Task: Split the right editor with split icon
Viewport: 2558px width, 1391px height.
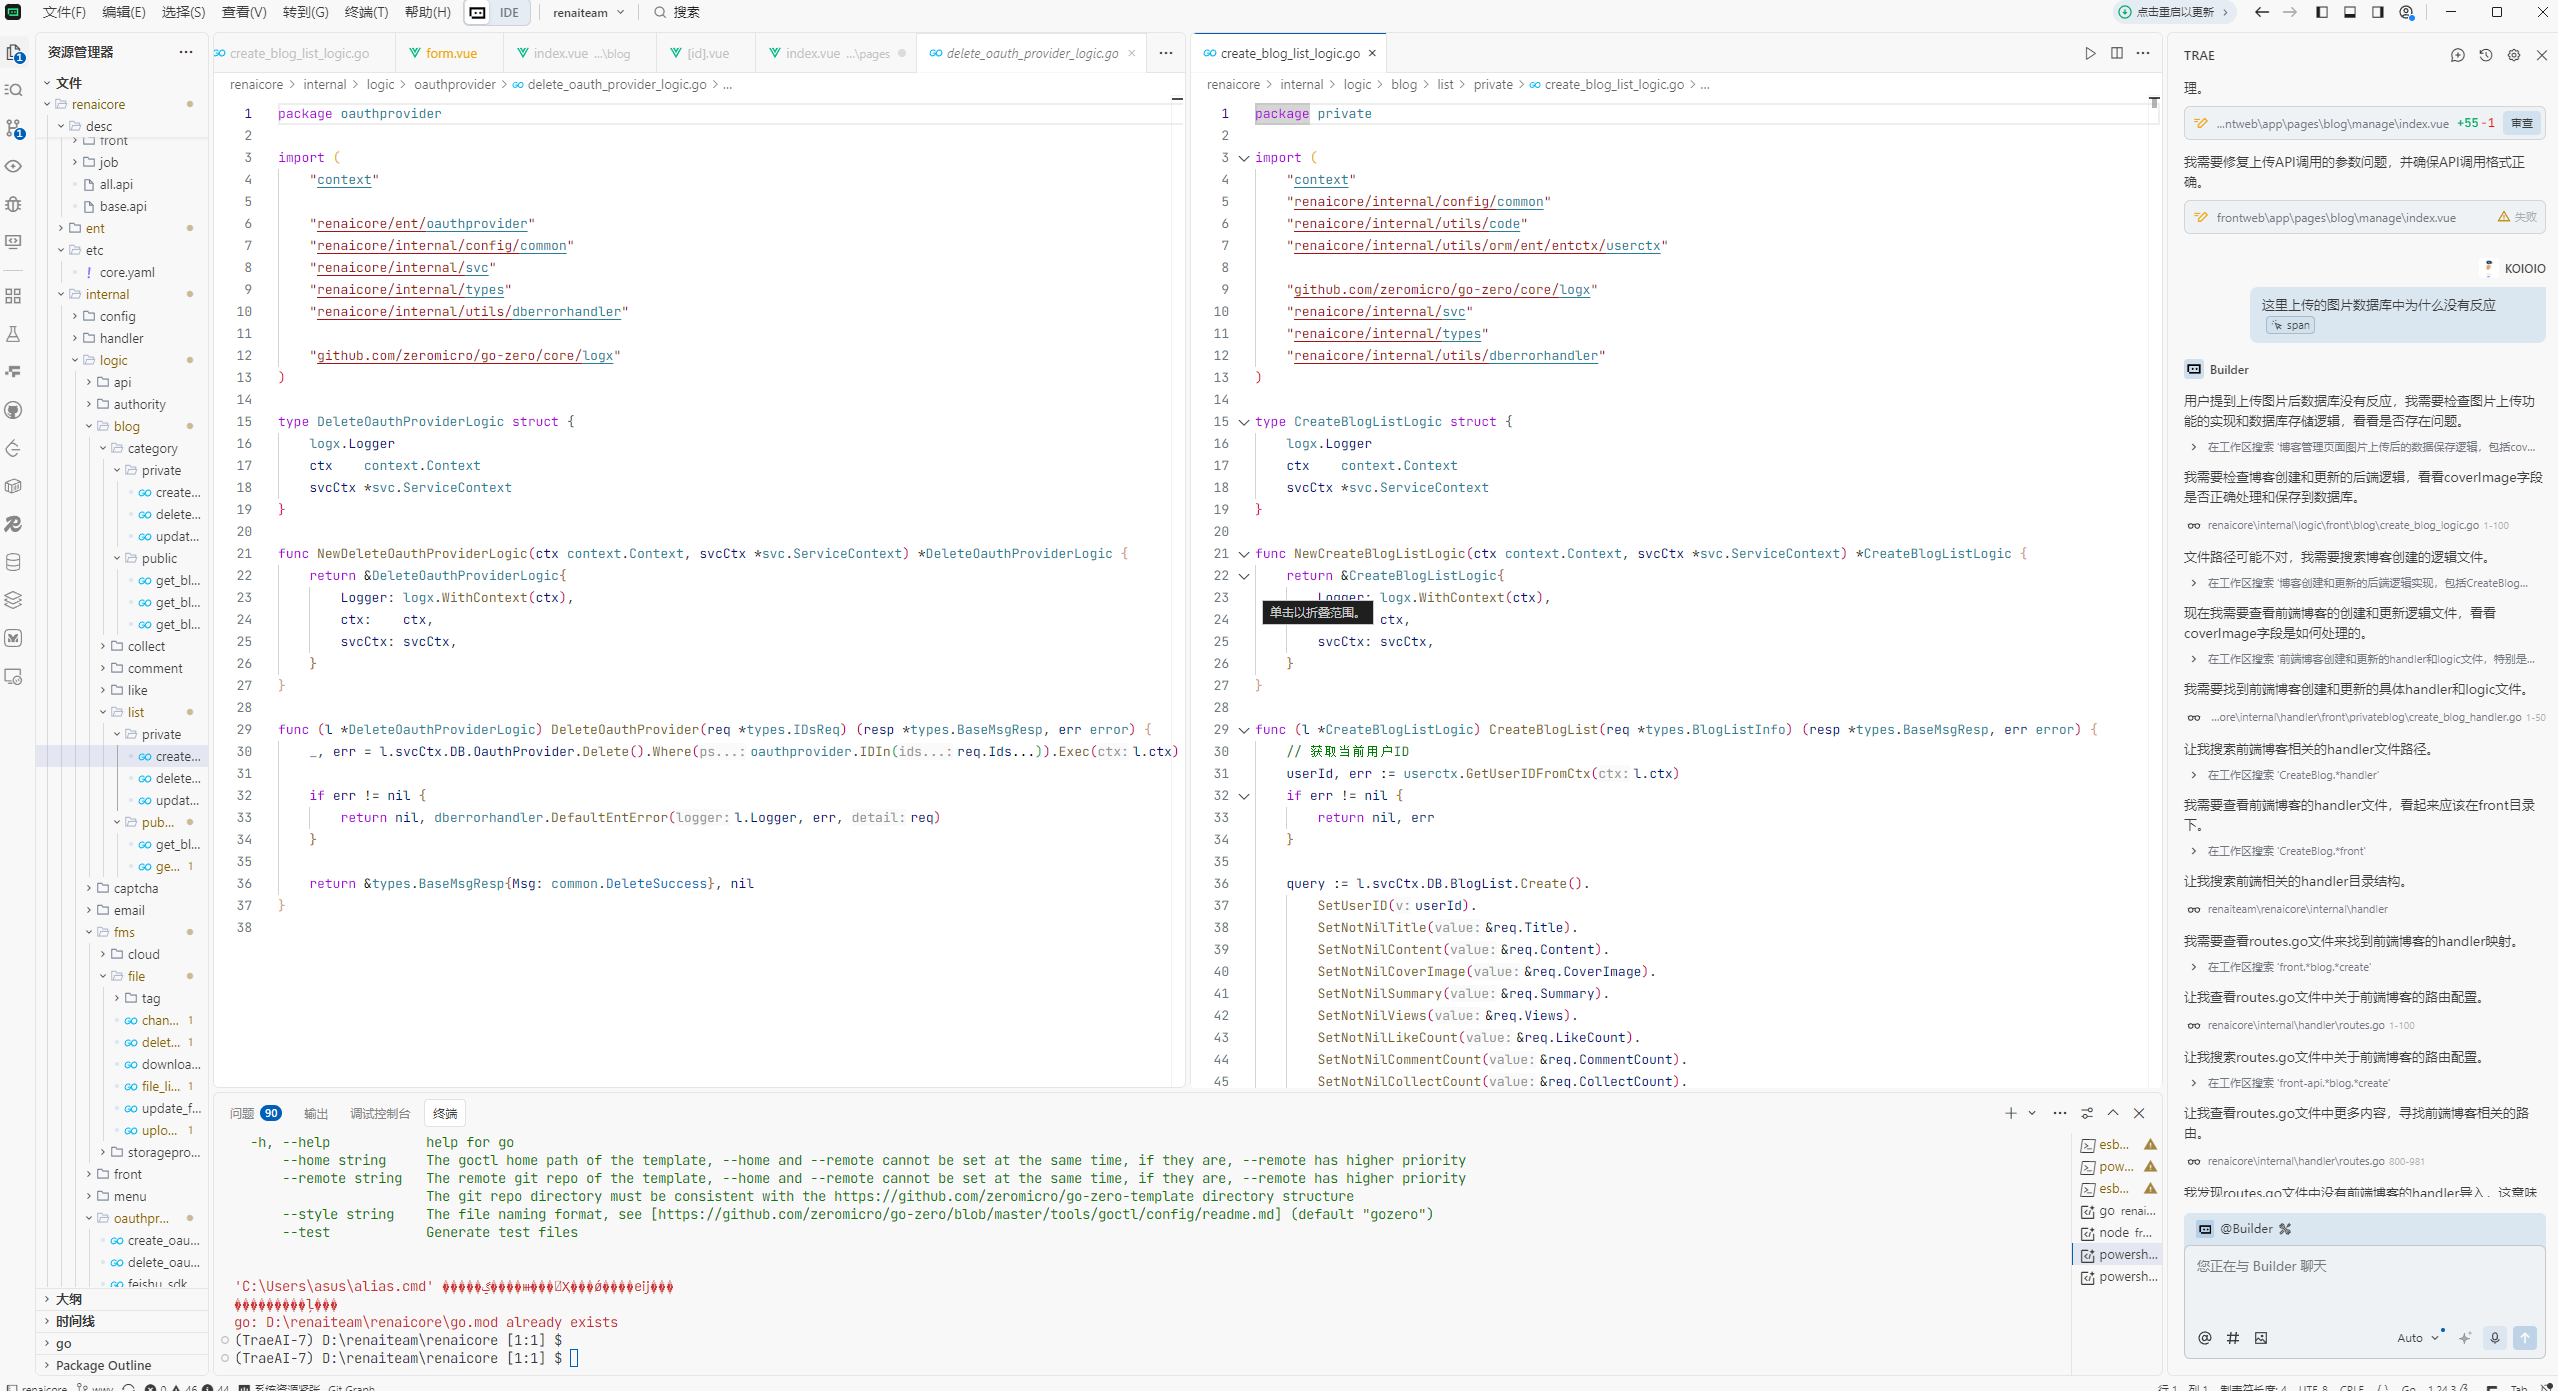Action: [2116, 53]
